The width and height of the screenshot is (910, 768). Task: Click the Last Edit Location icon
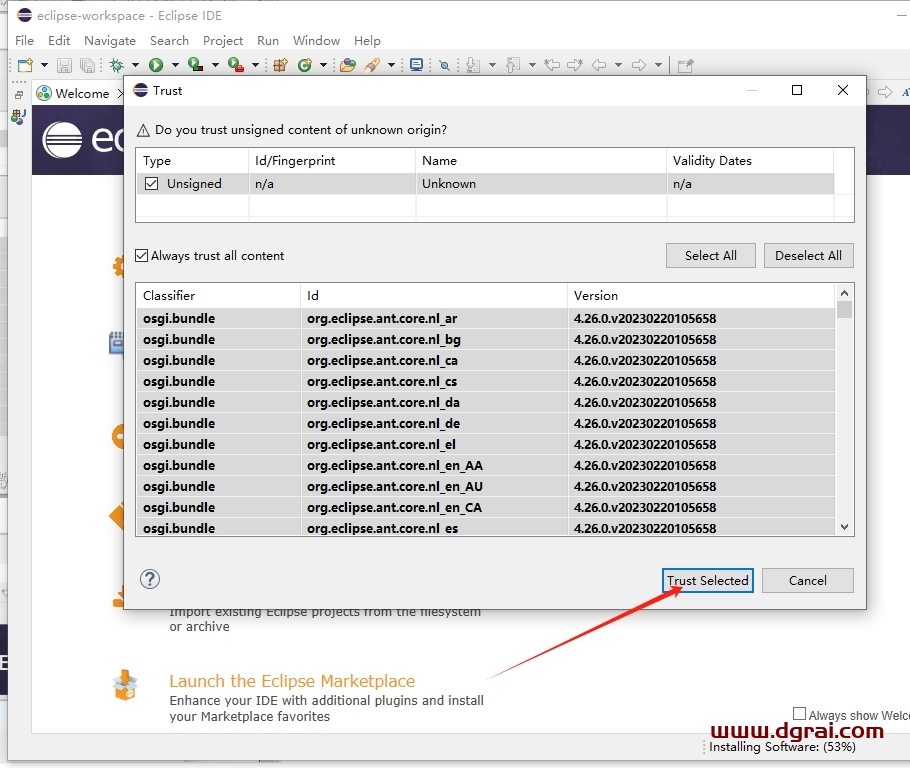(x=552, y=65)
